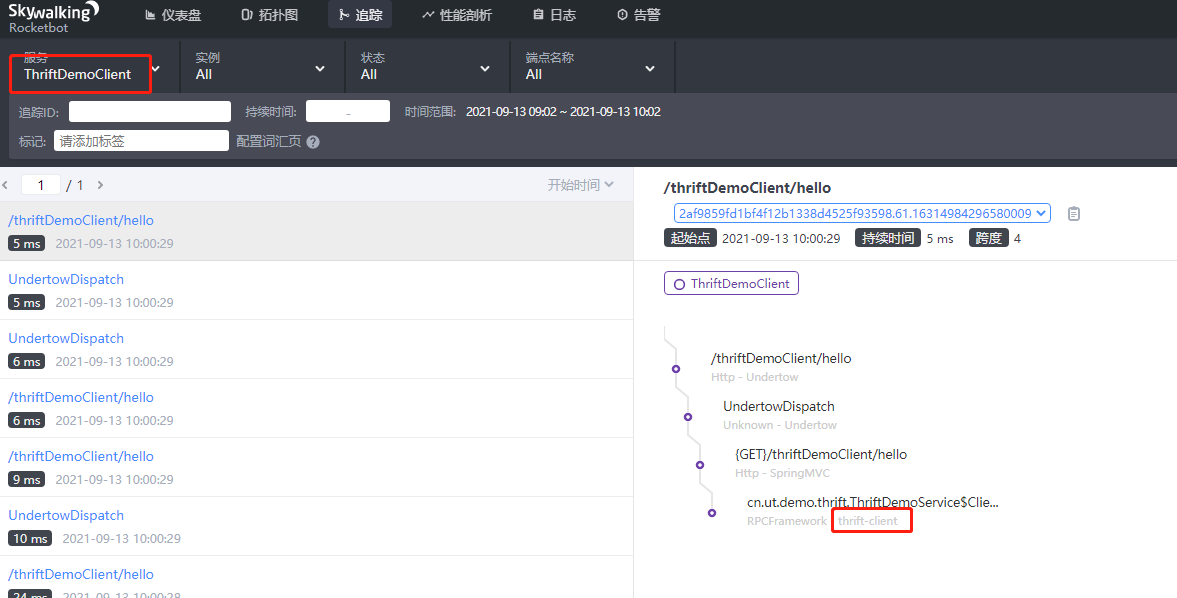Open the first UndertowDispatch trace link
The height and width of the screenshot is (598, 1177).
click(x=66, y=279)
